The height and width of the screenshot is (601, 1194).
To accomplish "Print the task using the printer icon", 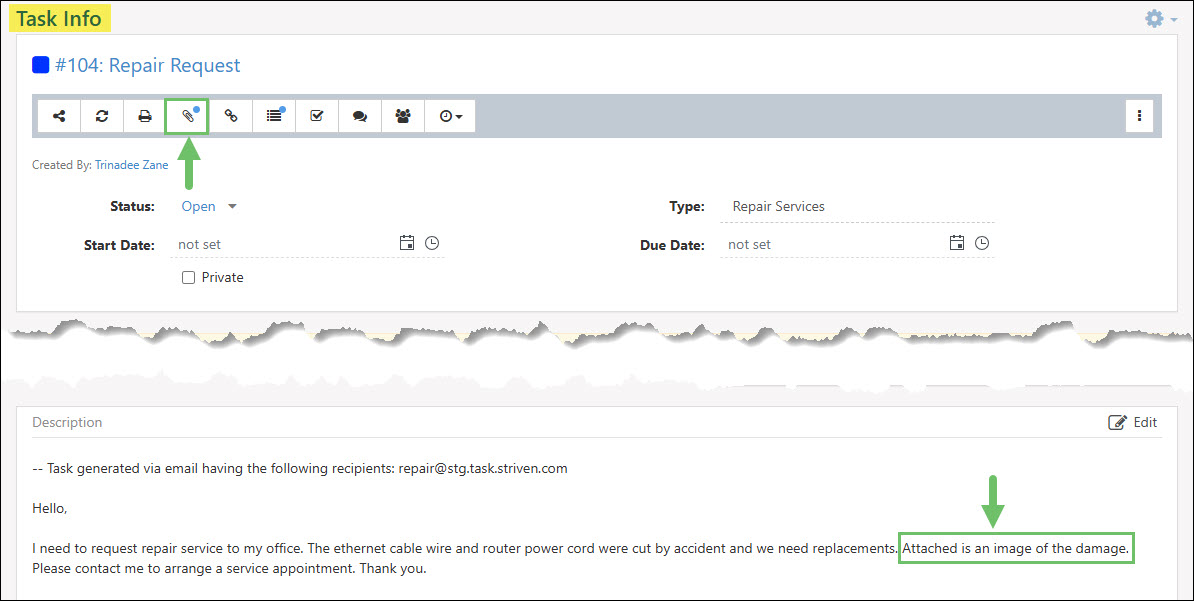I will 144,115.
